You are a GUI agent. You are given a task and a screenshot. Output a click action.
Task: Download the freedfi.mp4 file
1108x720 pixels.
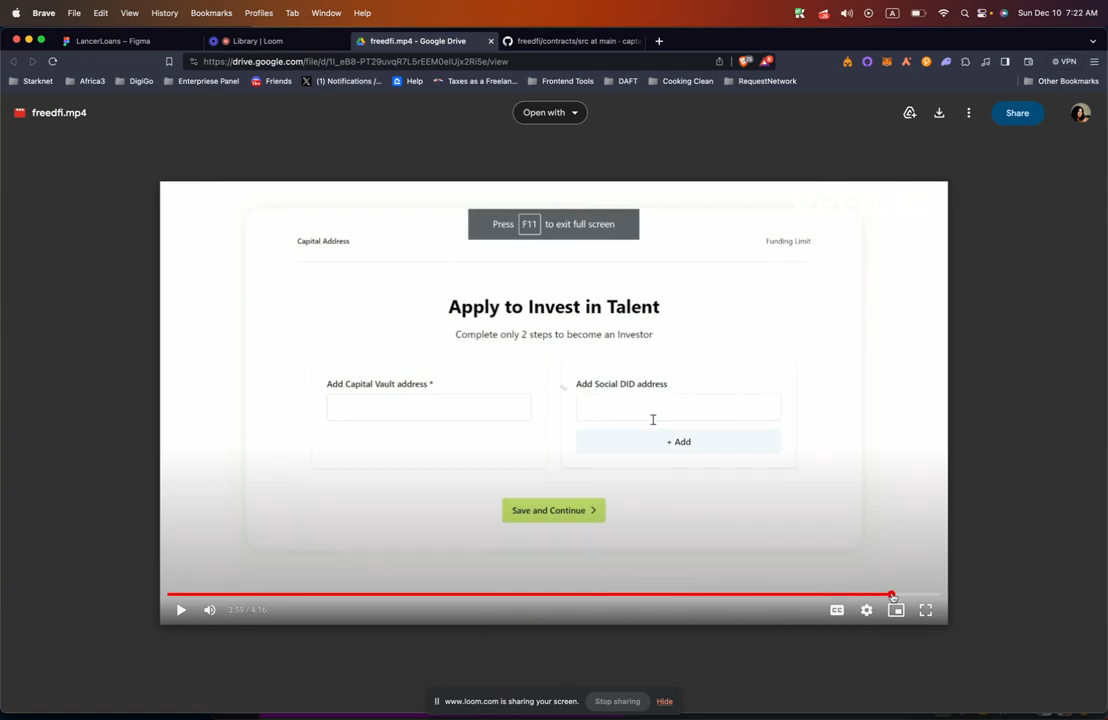[x=939, y=112]
